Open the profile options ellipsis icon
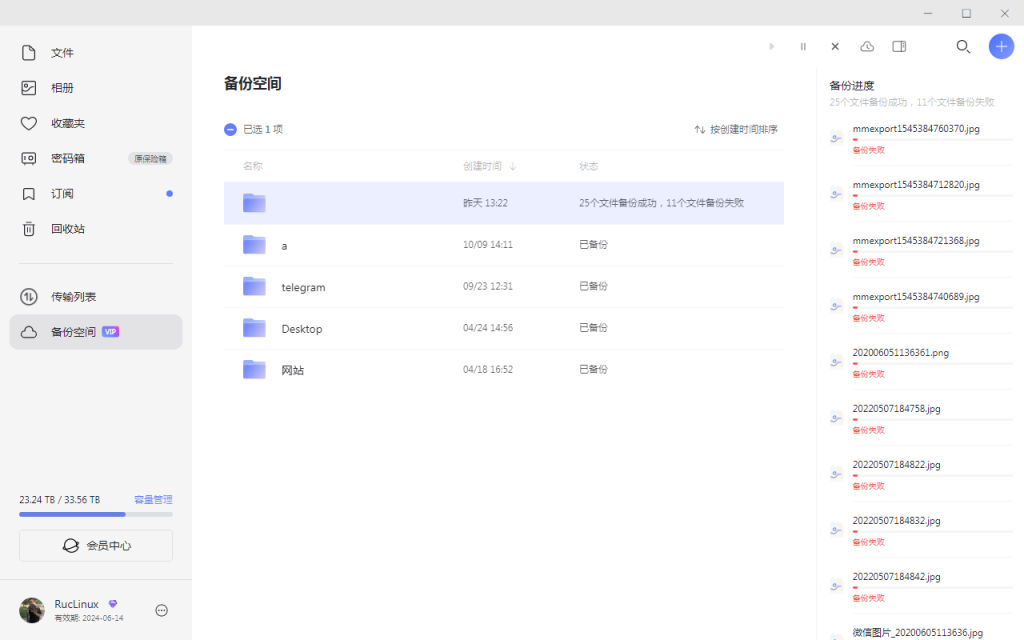1024x640 pixels. pos(160,610)
